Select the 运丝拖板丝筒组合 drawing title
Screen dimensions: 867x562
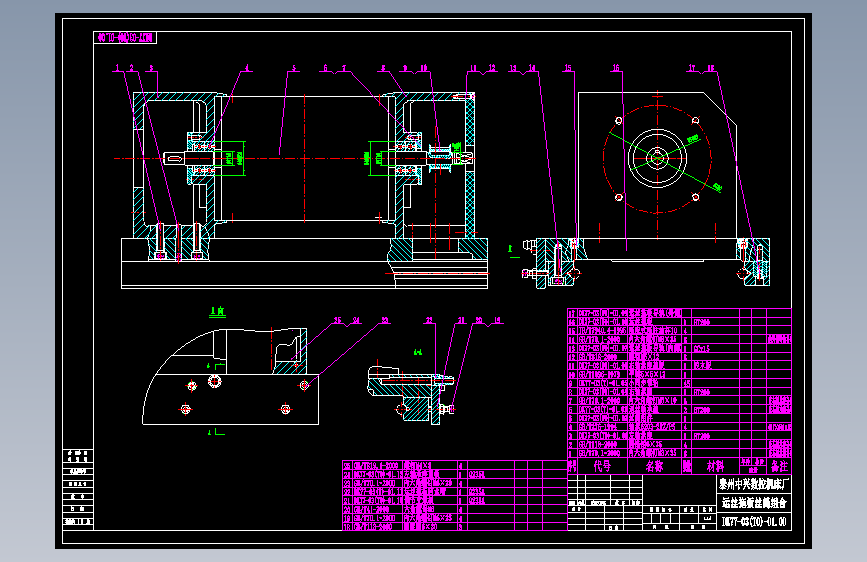click(x=754, y=503)
